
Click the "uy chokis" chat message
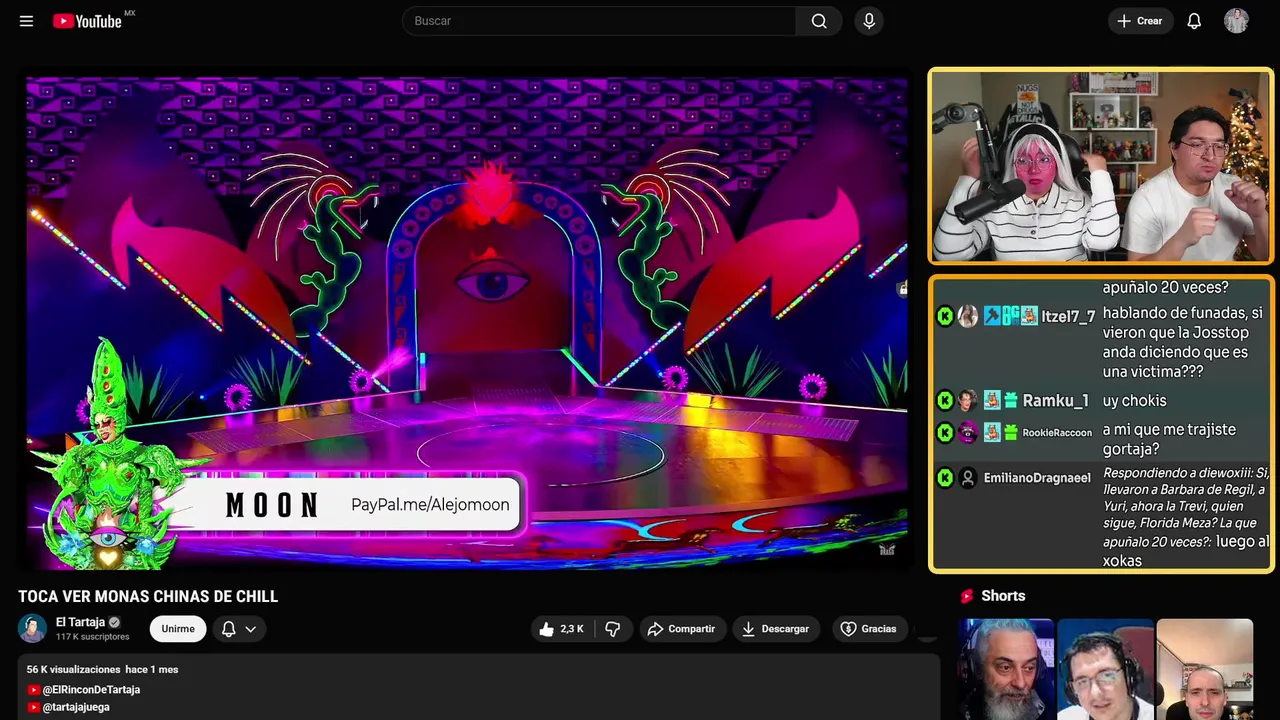(x=1135, y=401)
